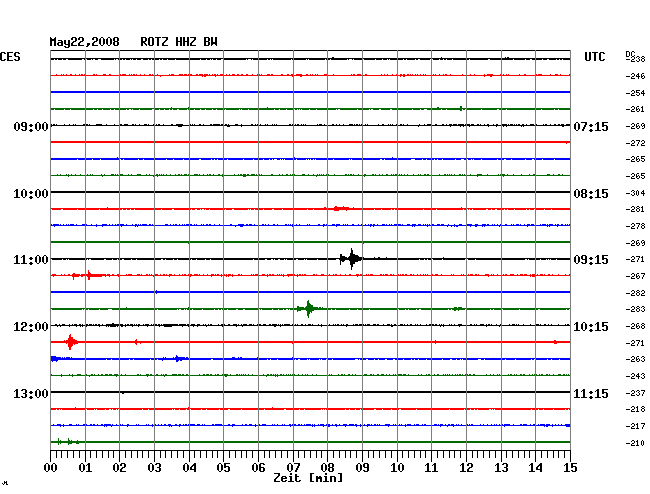
Task: Click minute axis tick label 14
Action: pos(535,468)
